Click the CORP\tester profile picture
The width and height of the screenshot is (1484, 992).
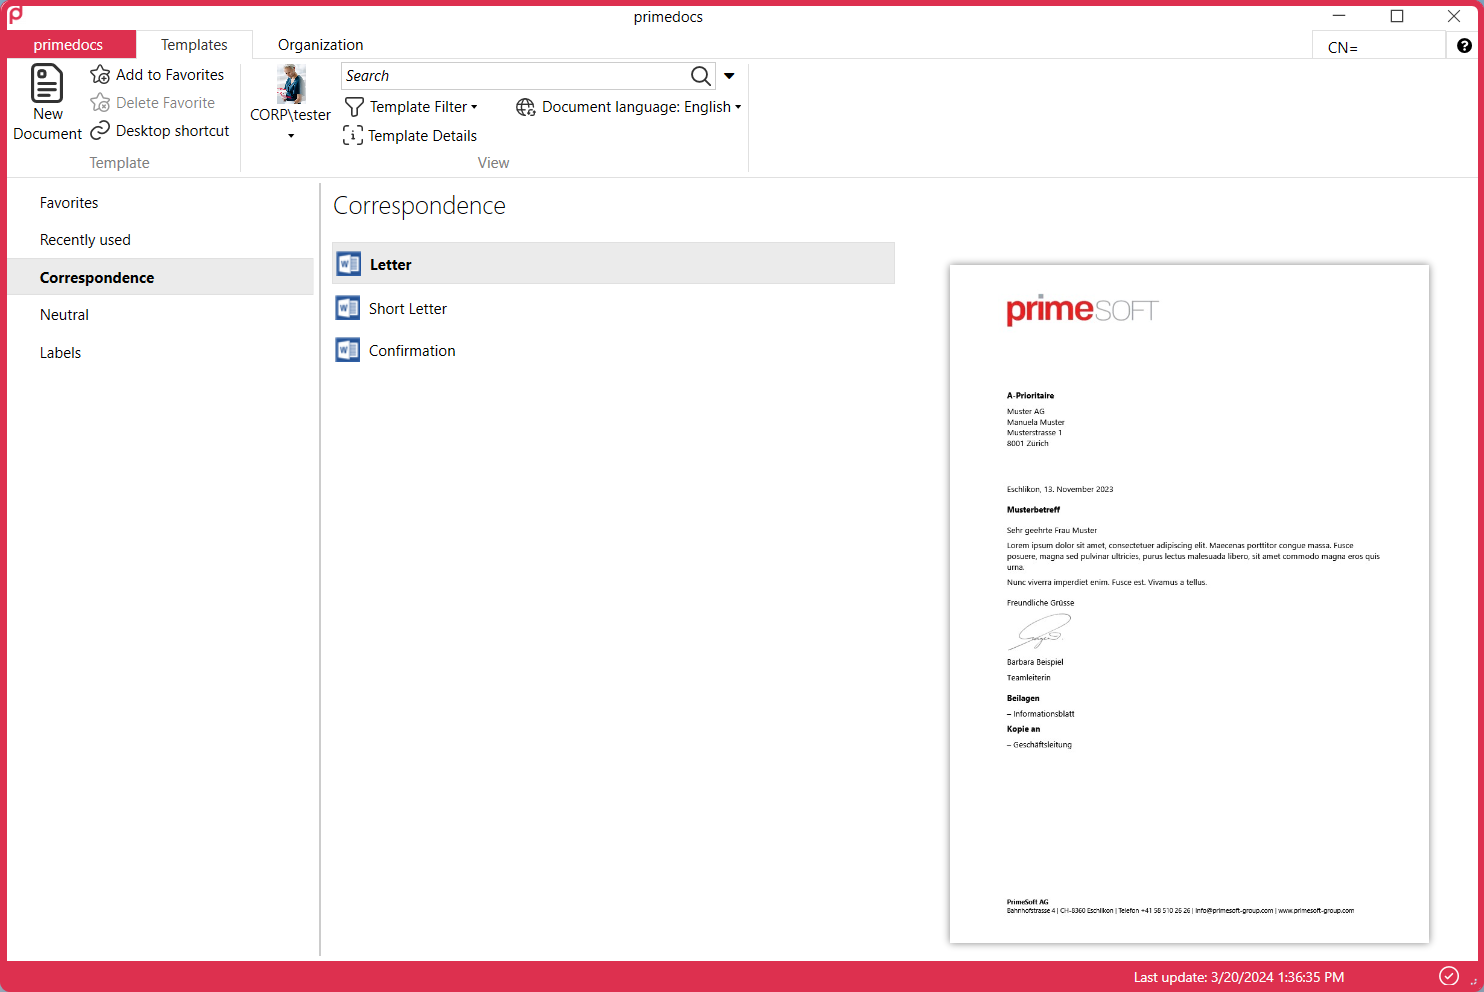click(291, 84)
